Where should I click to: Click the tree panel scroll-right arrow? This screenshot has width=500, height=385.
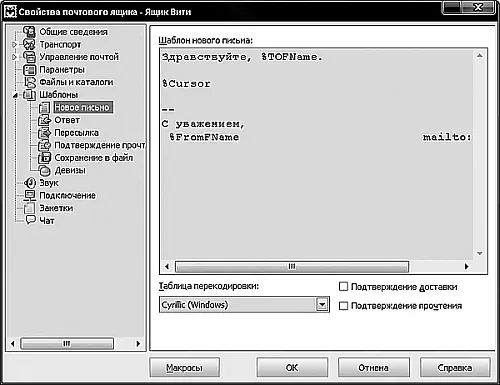[138, 343]
